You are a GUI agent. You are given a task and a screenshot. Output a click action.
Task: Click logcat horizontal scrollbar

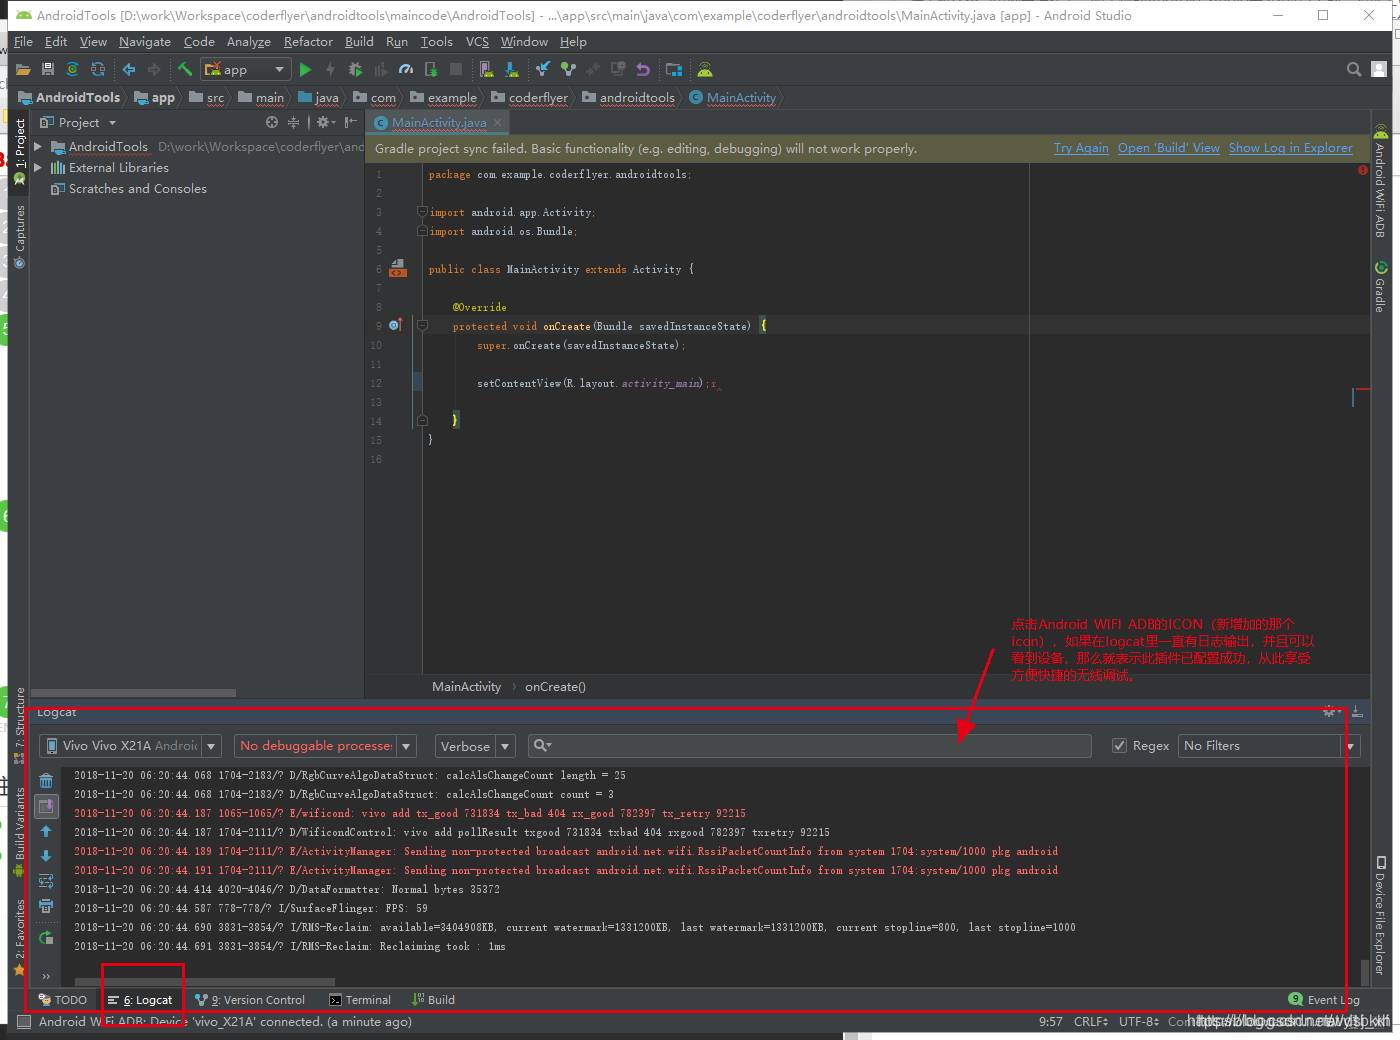205,981
